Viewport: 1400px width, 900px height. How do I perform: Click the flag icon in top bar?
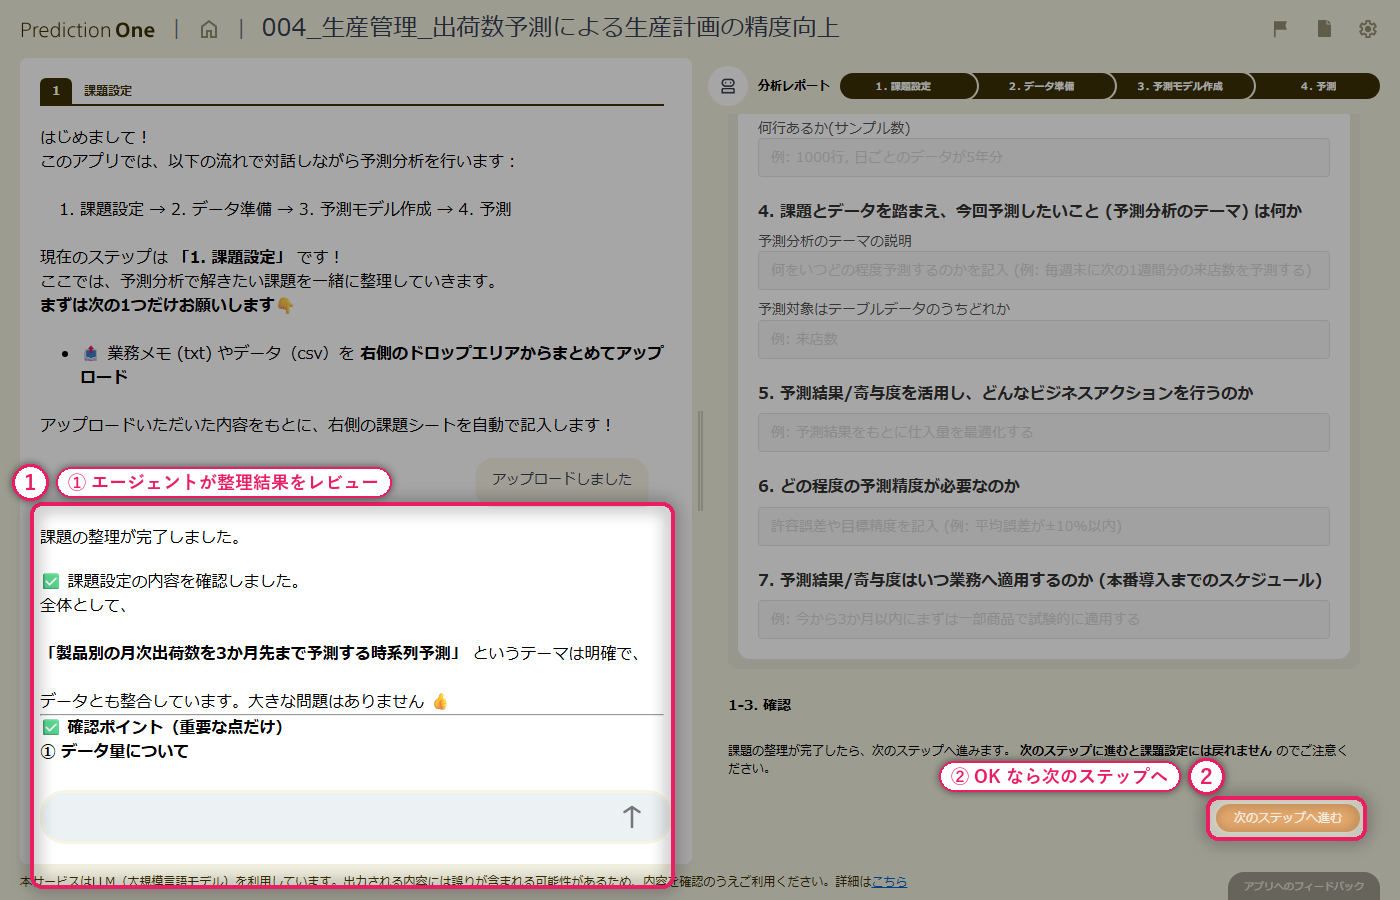1280,29
